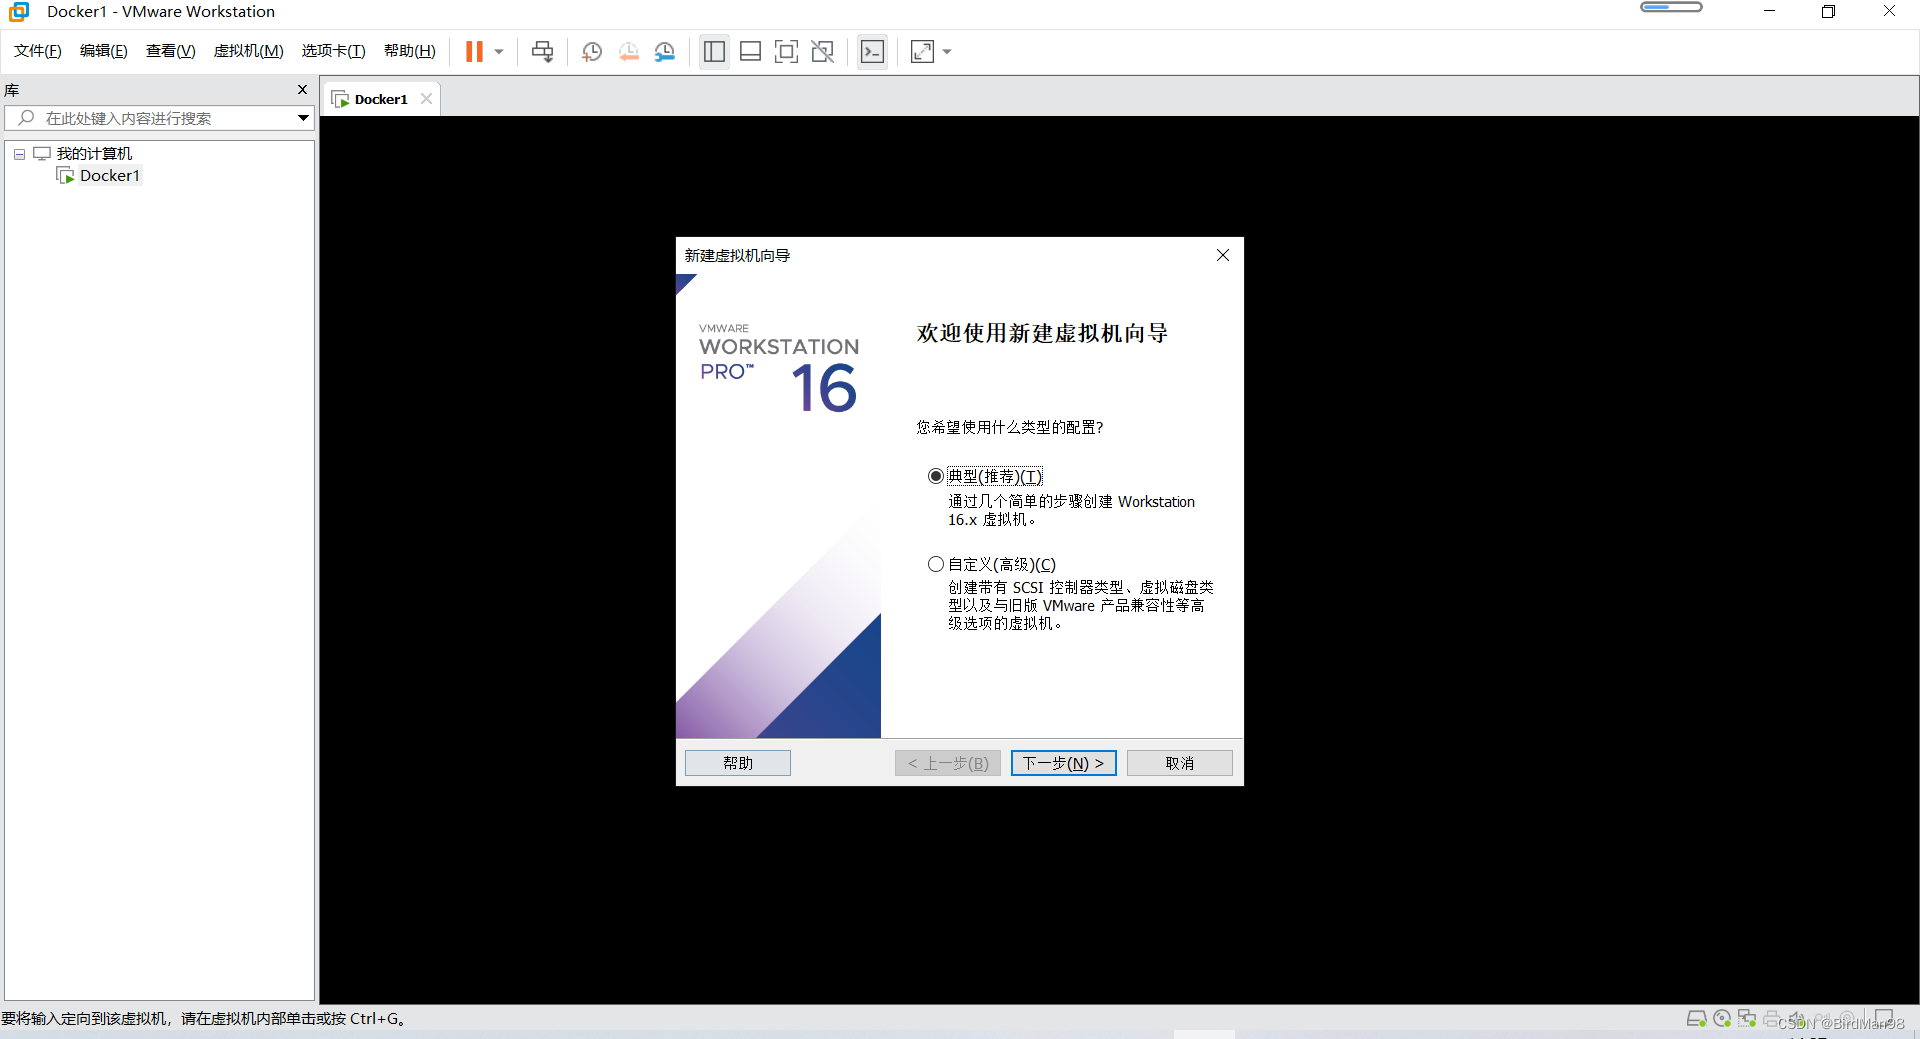Close the library panel
The height and width of the screenshot is (1039, 1920).
point(303,90)
